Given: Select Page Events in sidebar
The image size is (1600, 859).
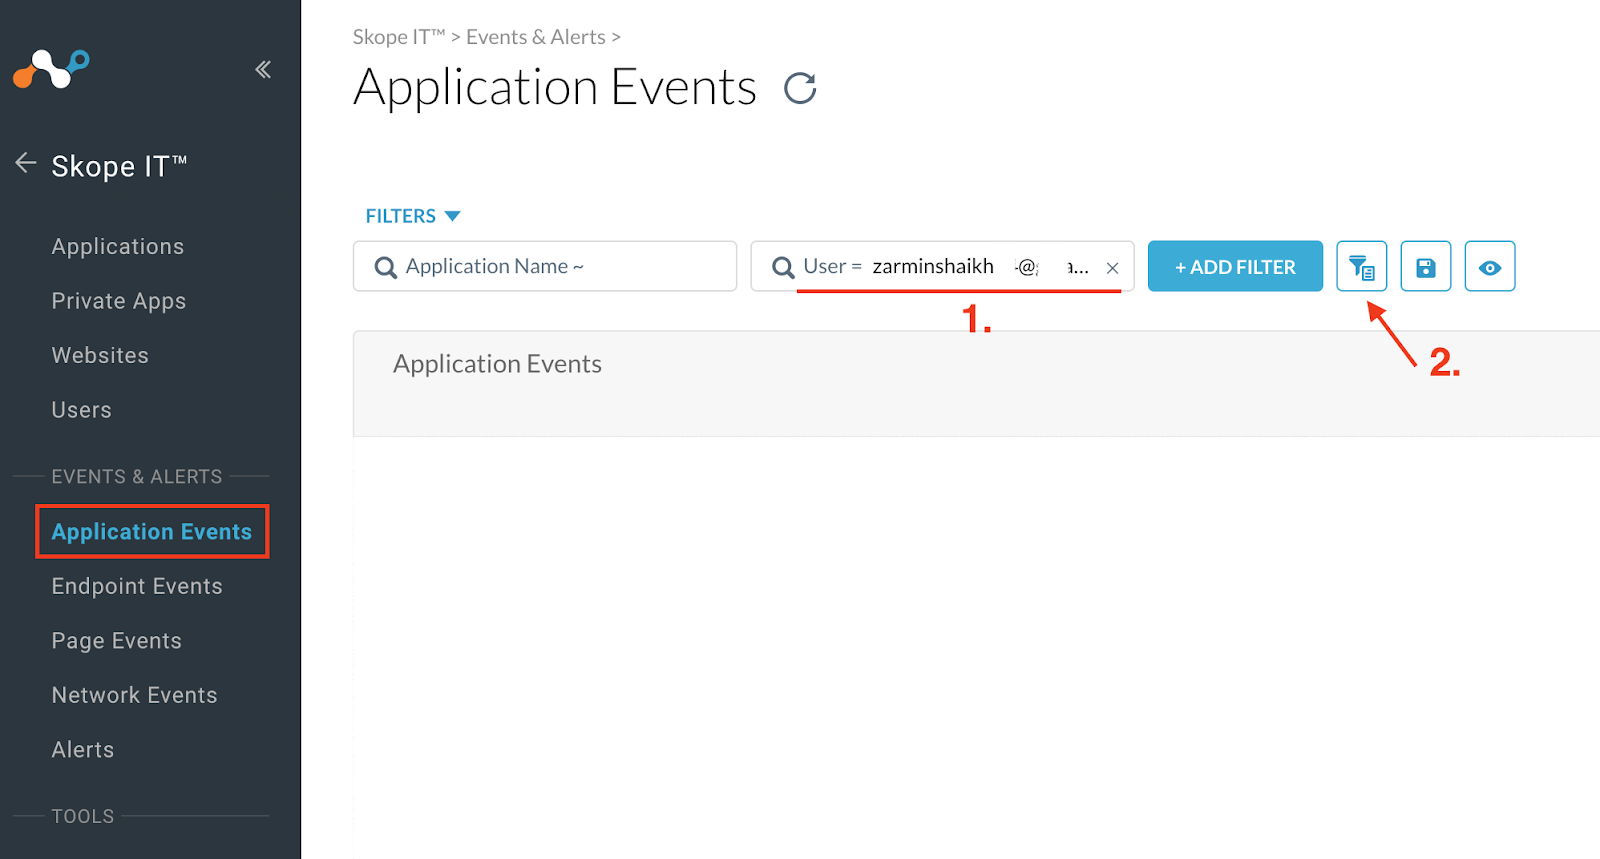Looking at the screenshot, I should pos(117,641).
